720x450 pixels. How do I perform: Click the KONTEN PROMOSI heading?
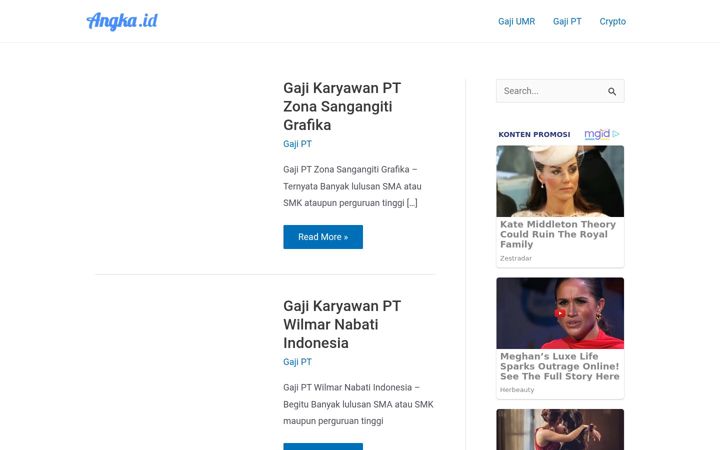coord(534,135)
